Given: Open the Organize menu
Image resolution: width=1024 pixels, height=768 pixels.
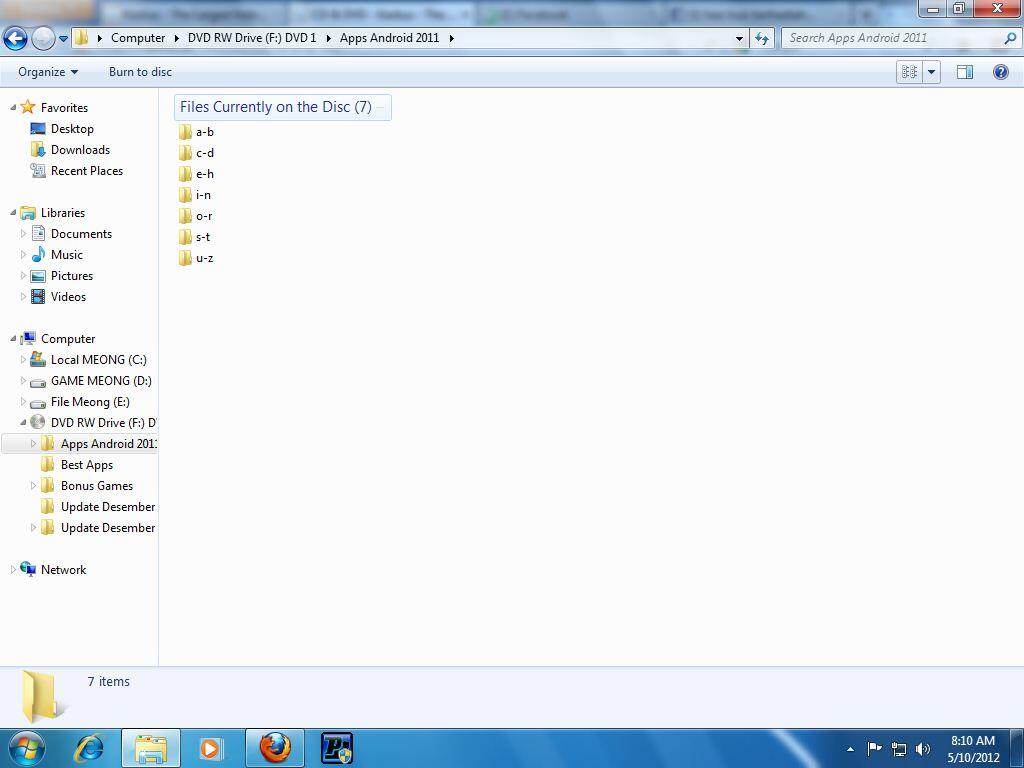Looking at the screenshot, I should click(48, 72).
